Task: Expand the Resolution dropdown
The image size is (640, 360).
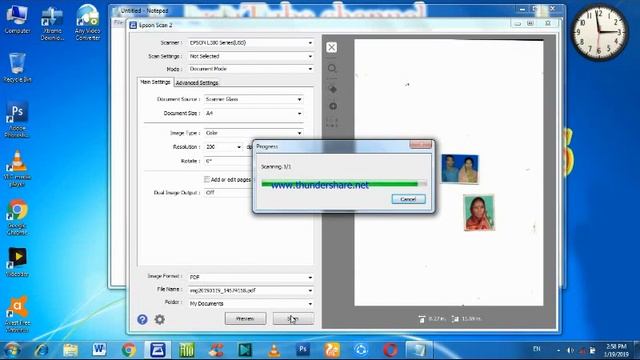Action: click(223, 147)
